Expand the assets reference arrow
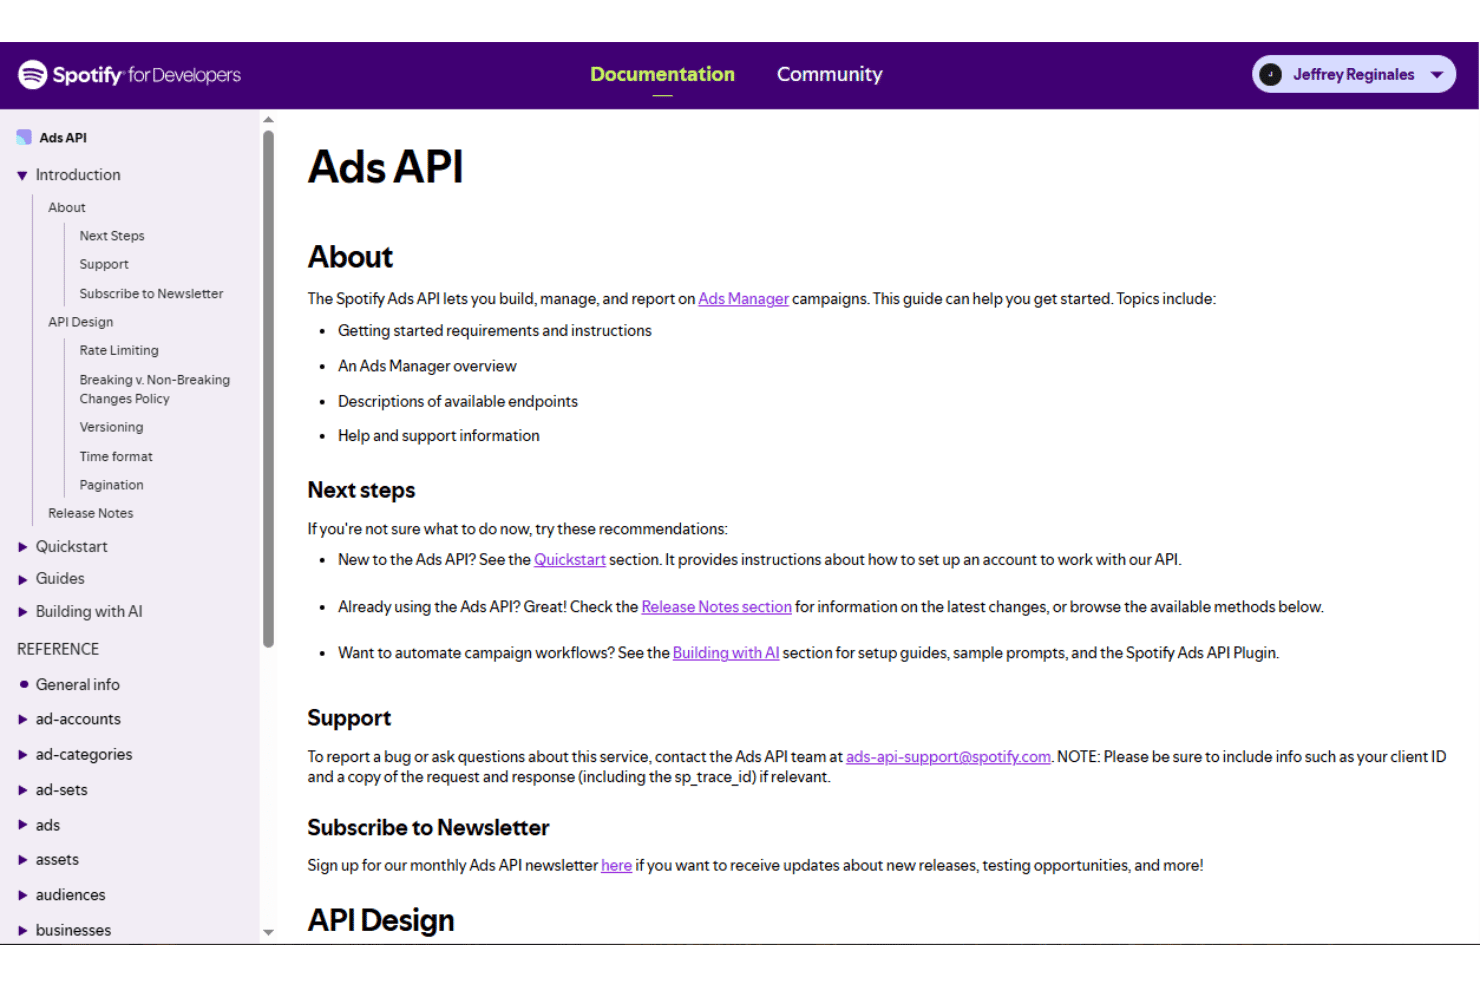This screenshot has height=987, width=1480. click(22, 860)
